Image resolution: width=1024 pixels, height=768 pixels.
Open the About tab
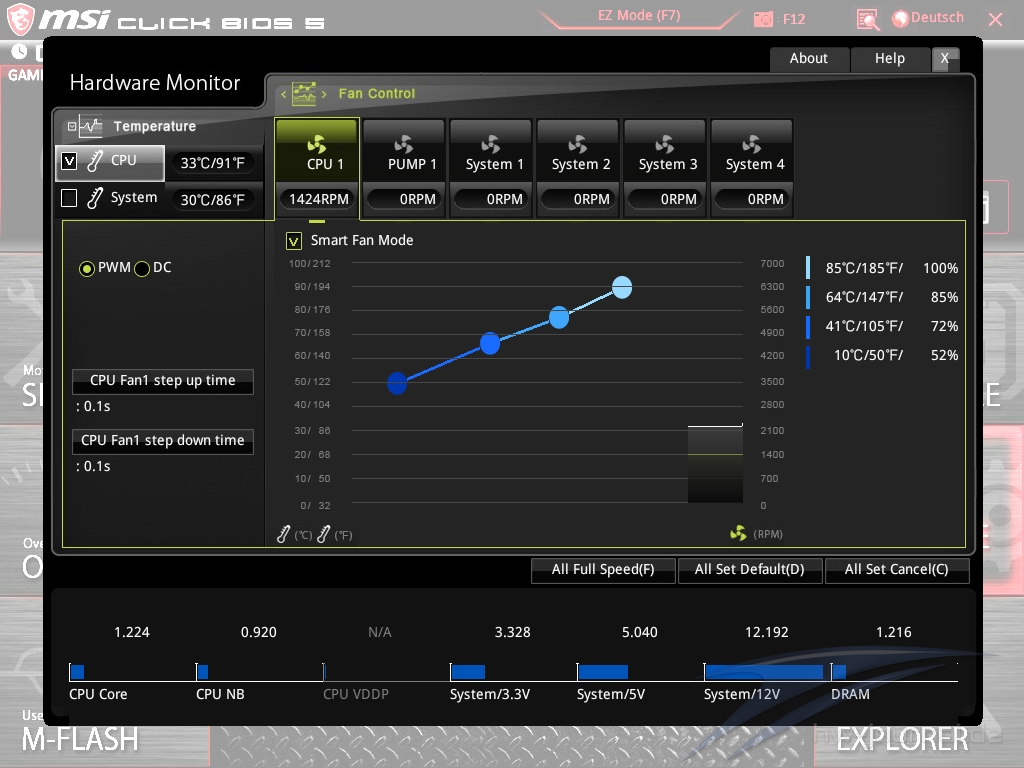click(x=808, y=59)
